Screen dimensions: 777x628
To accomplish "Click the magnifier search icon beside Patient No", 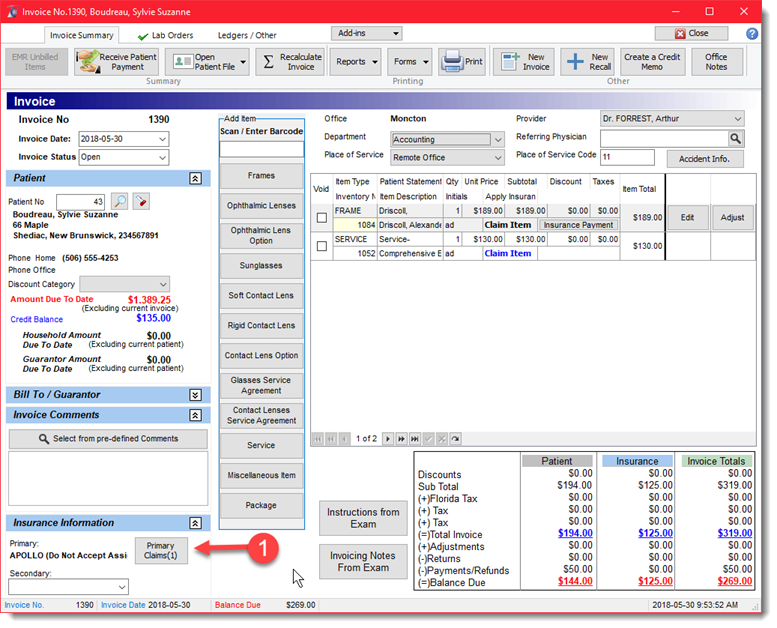I will (x=119, y=203).
